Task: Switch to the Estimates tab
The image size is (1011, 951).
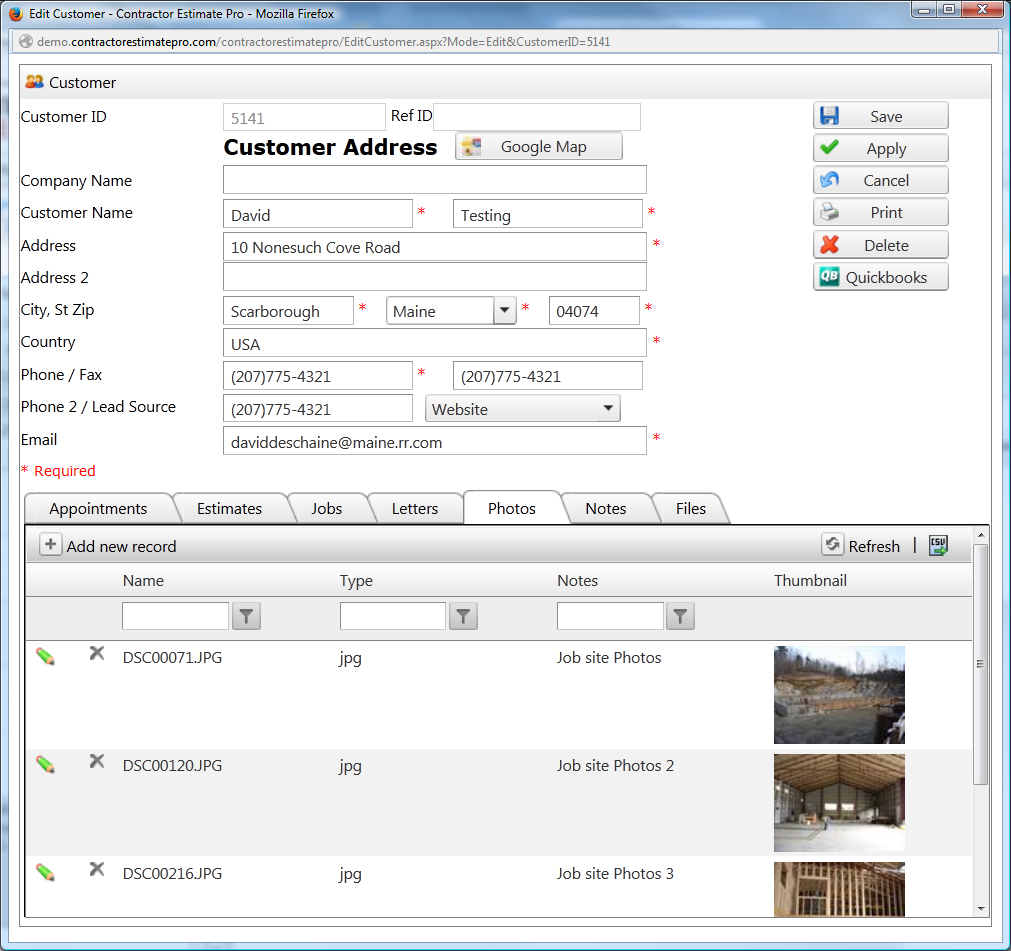Action: pos(232,508)
